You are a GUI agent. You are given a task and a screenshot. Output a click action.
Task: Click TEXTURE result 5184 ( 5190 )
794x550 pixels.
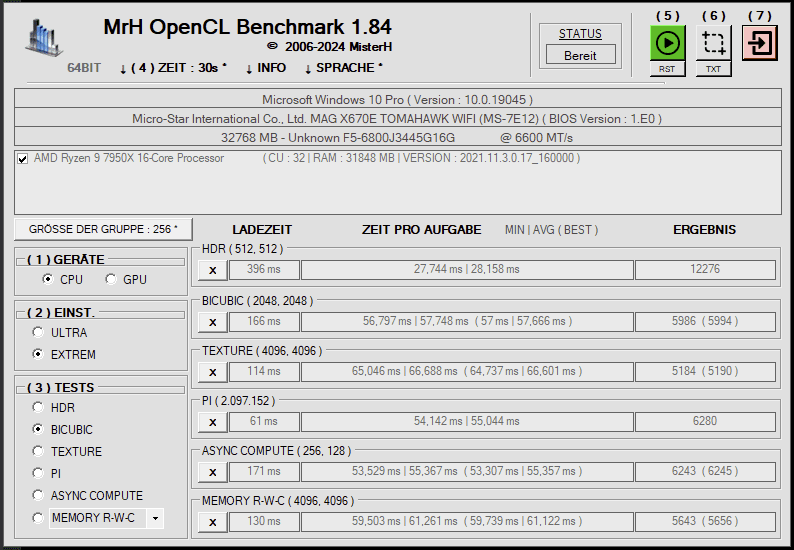[x=705, y=372]
